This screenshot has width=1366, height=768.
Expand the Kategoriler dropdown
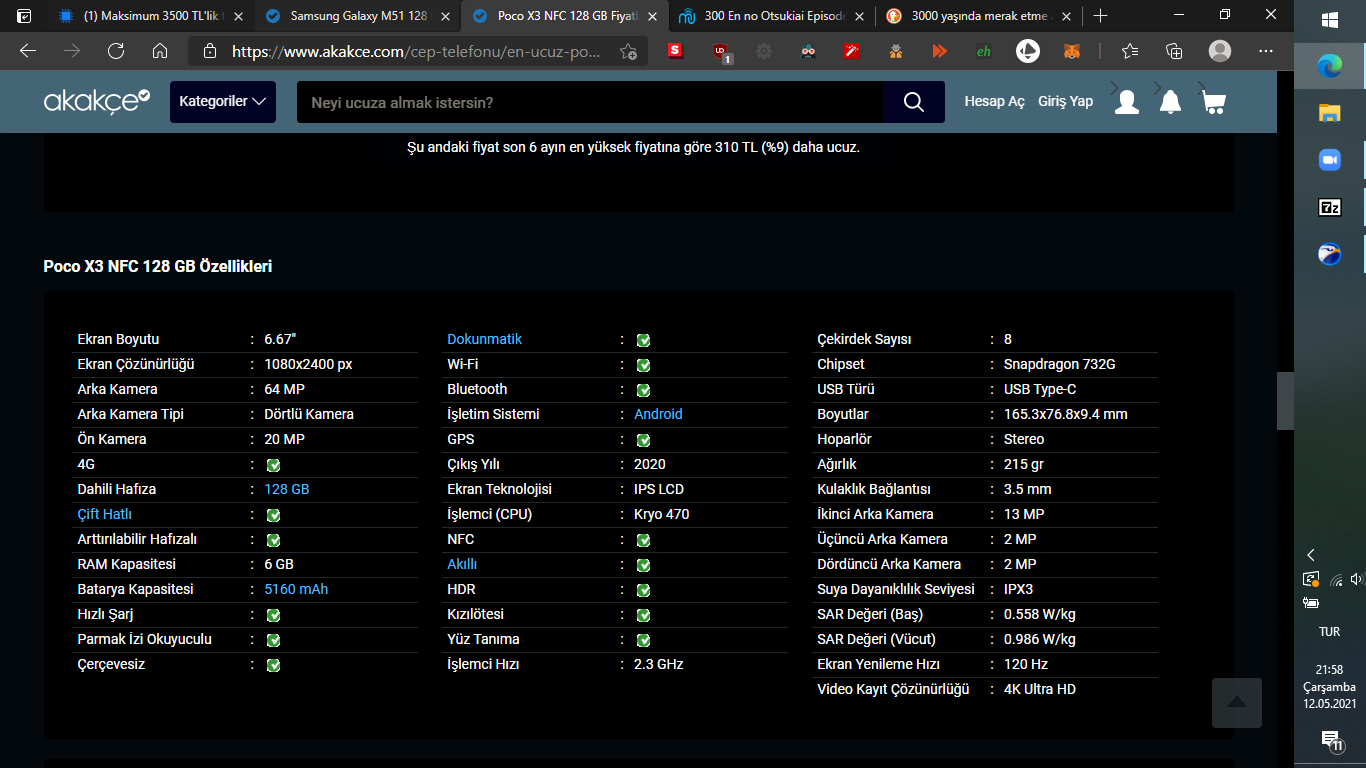tap(223, 102)
